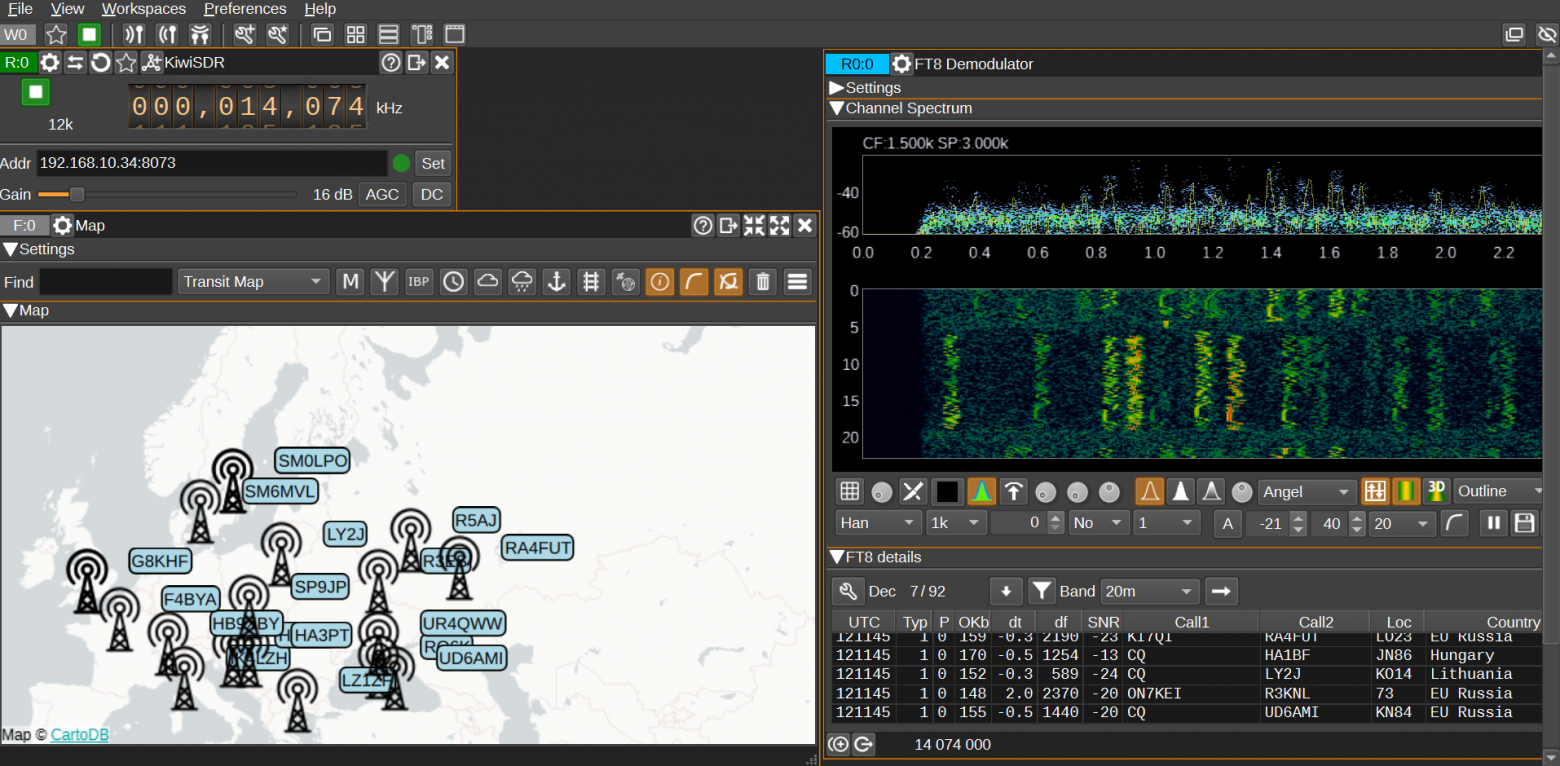This screenshot has width=1560, height=766.
Task: Open the Workspaces menu
Action: [143, 9]
